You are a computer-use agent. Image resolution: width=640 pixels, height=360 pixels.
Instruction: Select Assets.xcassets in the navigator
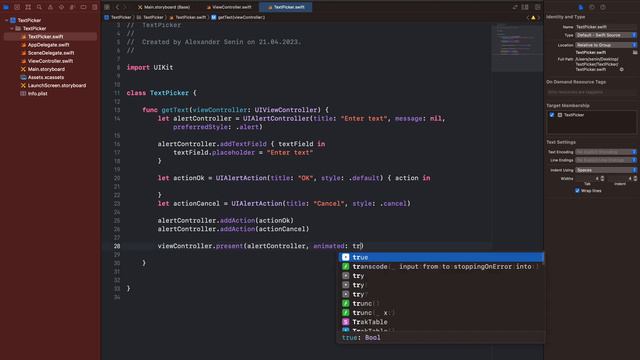[46, 78]
